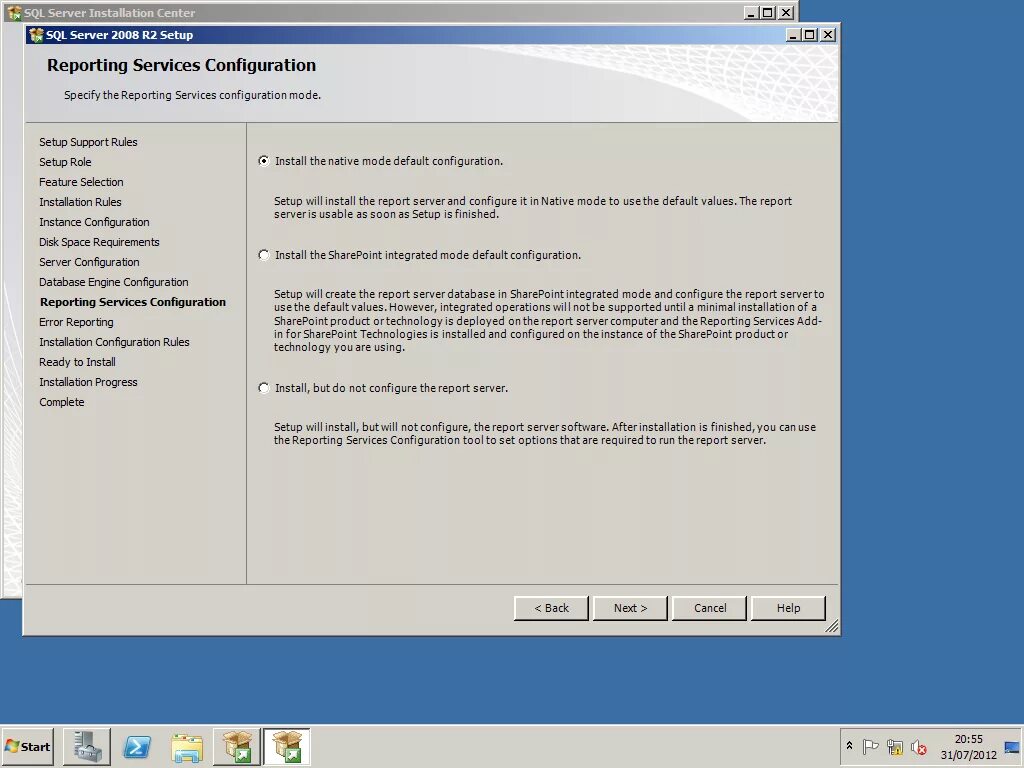This screenshot has height=768, width=1024.
Task: Click Installation Progress step
Action: [88, 382]
